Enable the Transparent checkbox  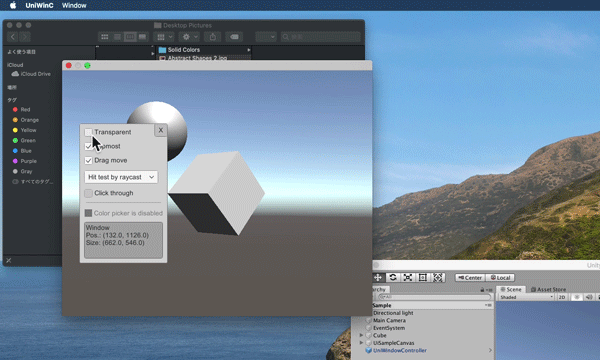[x=88, y=132]
